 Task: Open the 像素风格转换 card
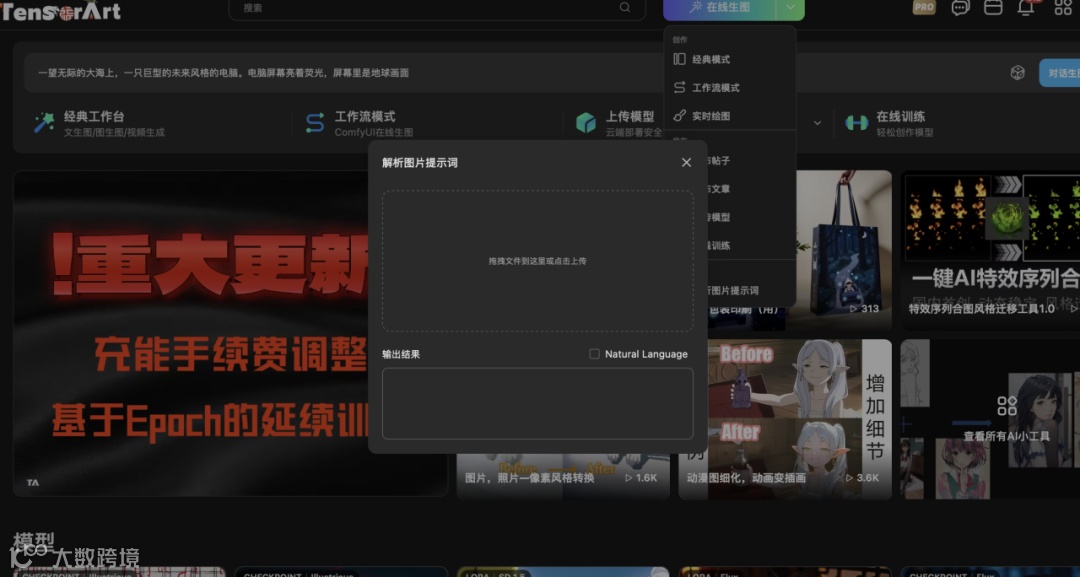tap(563, 477)
